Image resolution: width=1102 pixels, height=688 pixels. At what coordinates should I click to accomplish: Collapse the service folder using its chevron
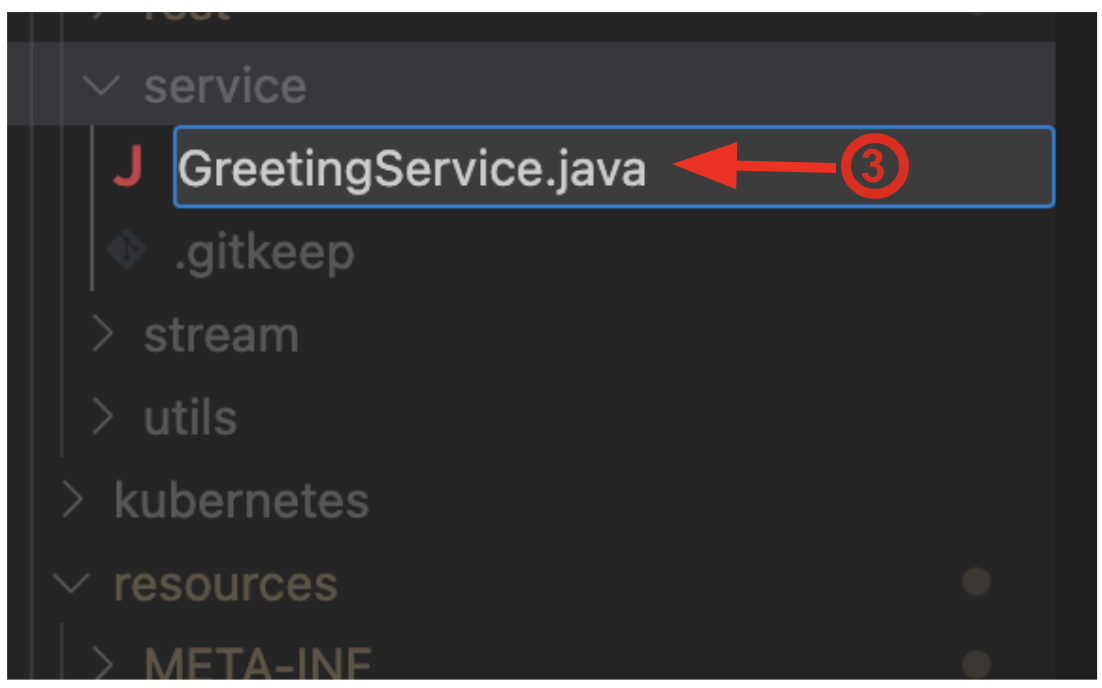tap(102, 86)
